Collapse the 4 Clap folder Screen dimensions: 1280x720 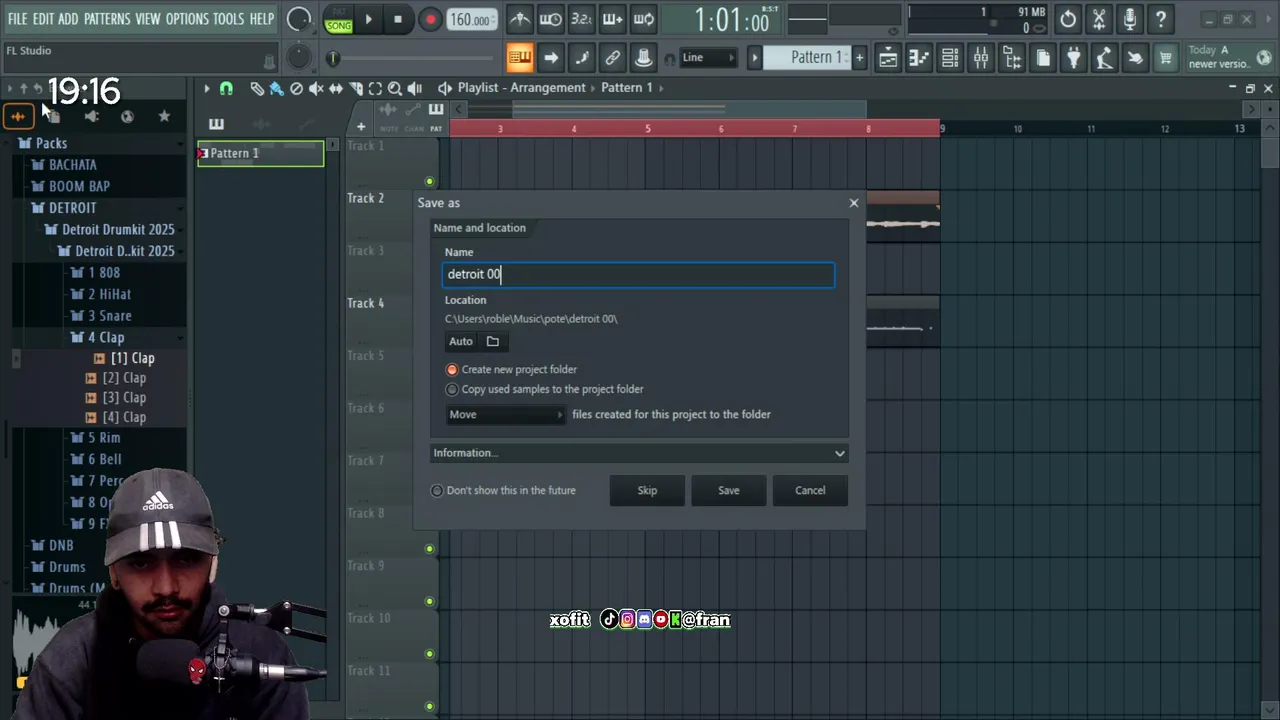click(x=106, y=338)
